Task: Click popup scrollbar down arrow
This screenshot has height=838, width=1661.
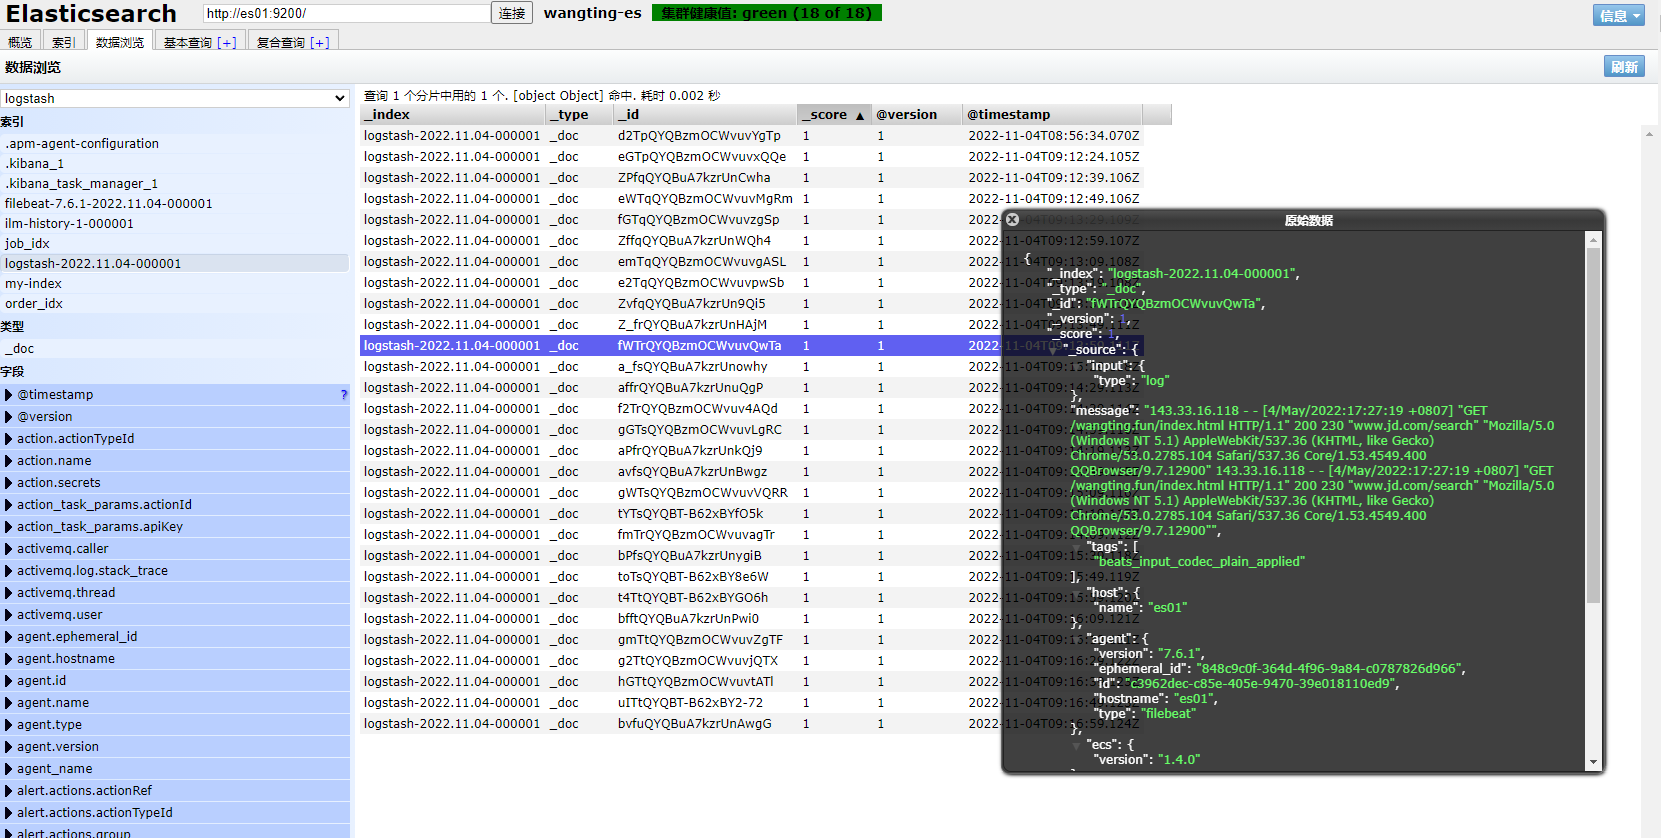Action: [x=1593, y=763]
